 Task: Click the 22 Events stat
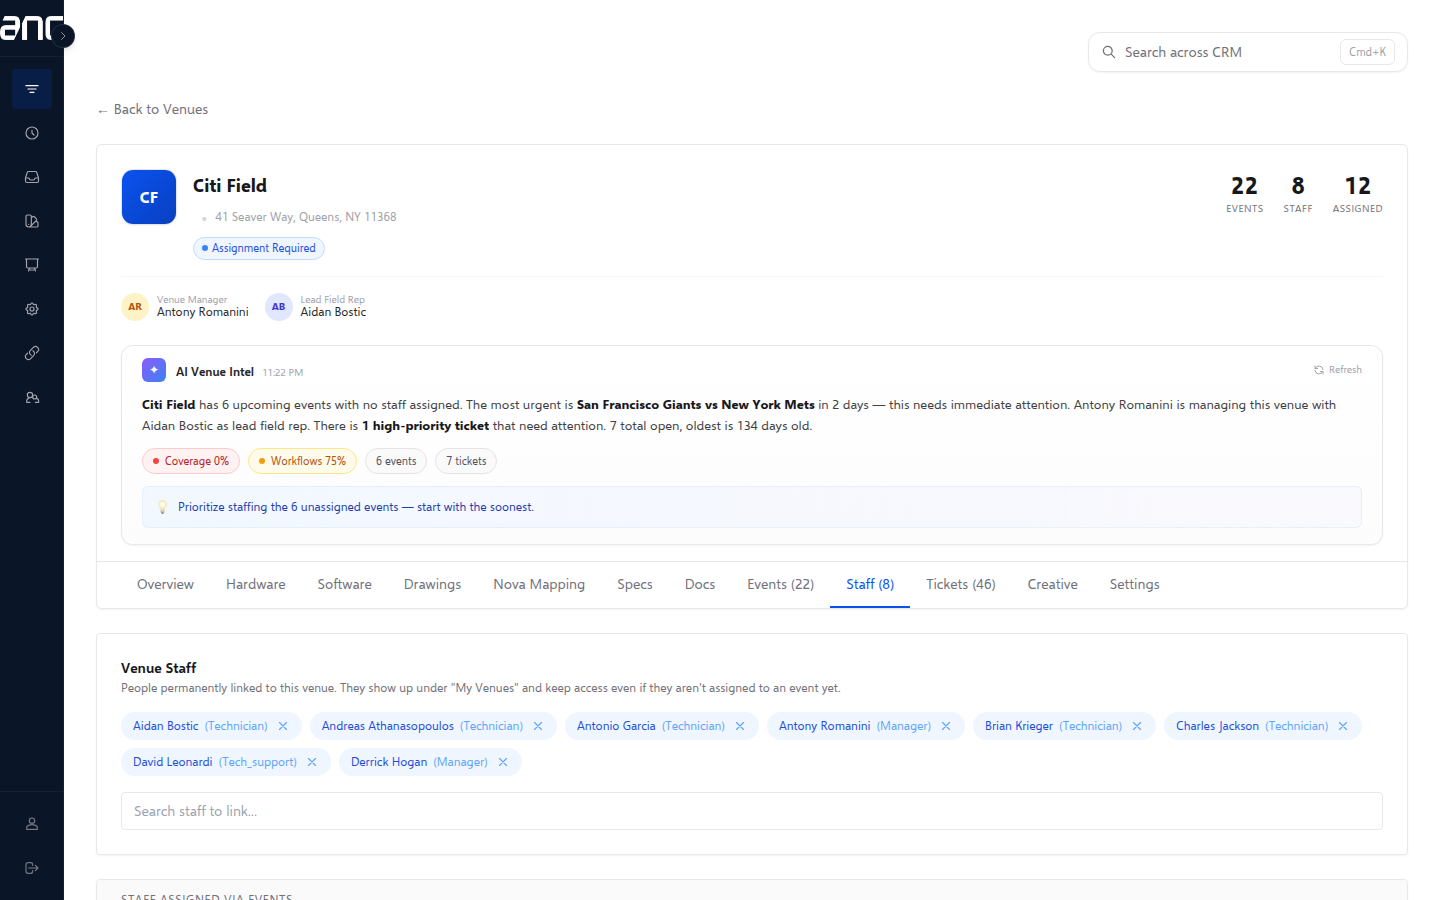click(1245, 194)
